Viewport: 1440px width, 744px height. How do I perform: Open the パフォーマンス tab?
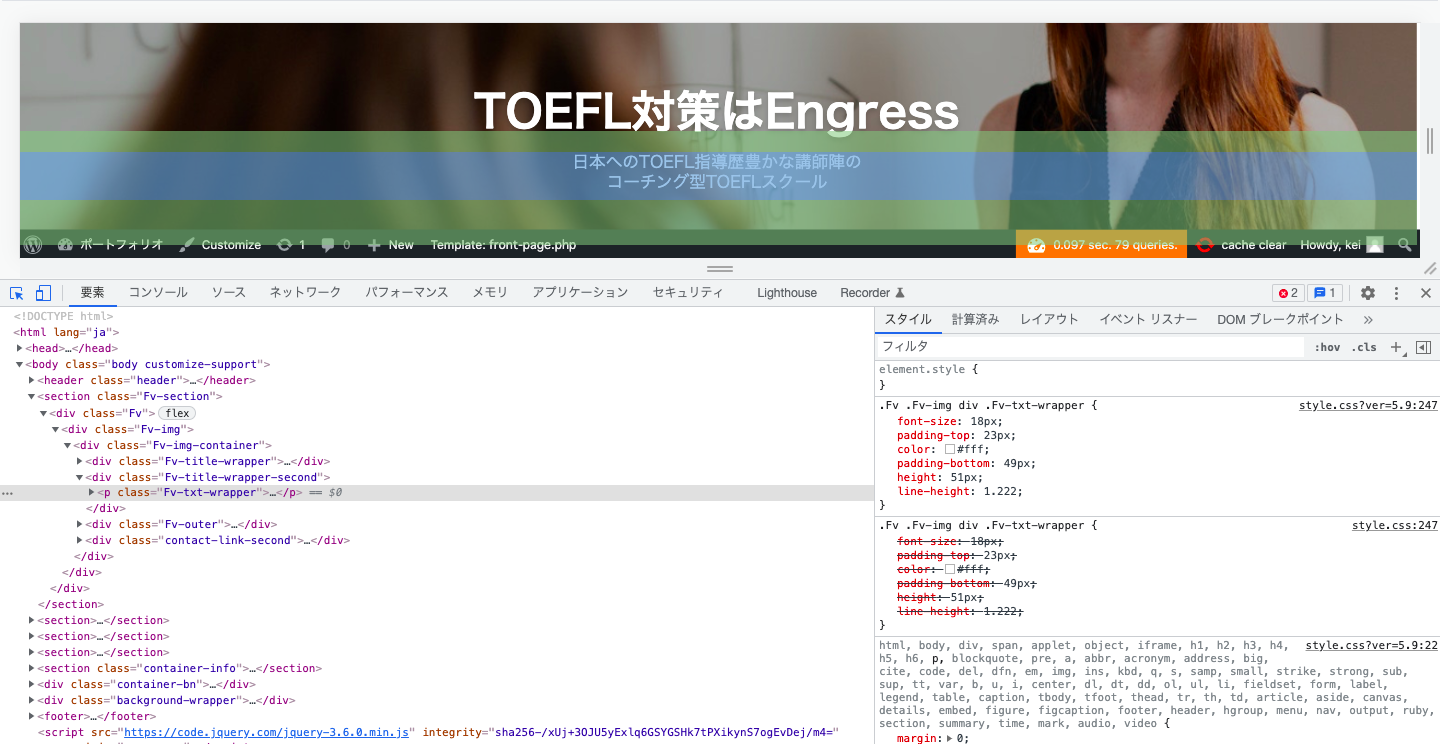point(406,293)
